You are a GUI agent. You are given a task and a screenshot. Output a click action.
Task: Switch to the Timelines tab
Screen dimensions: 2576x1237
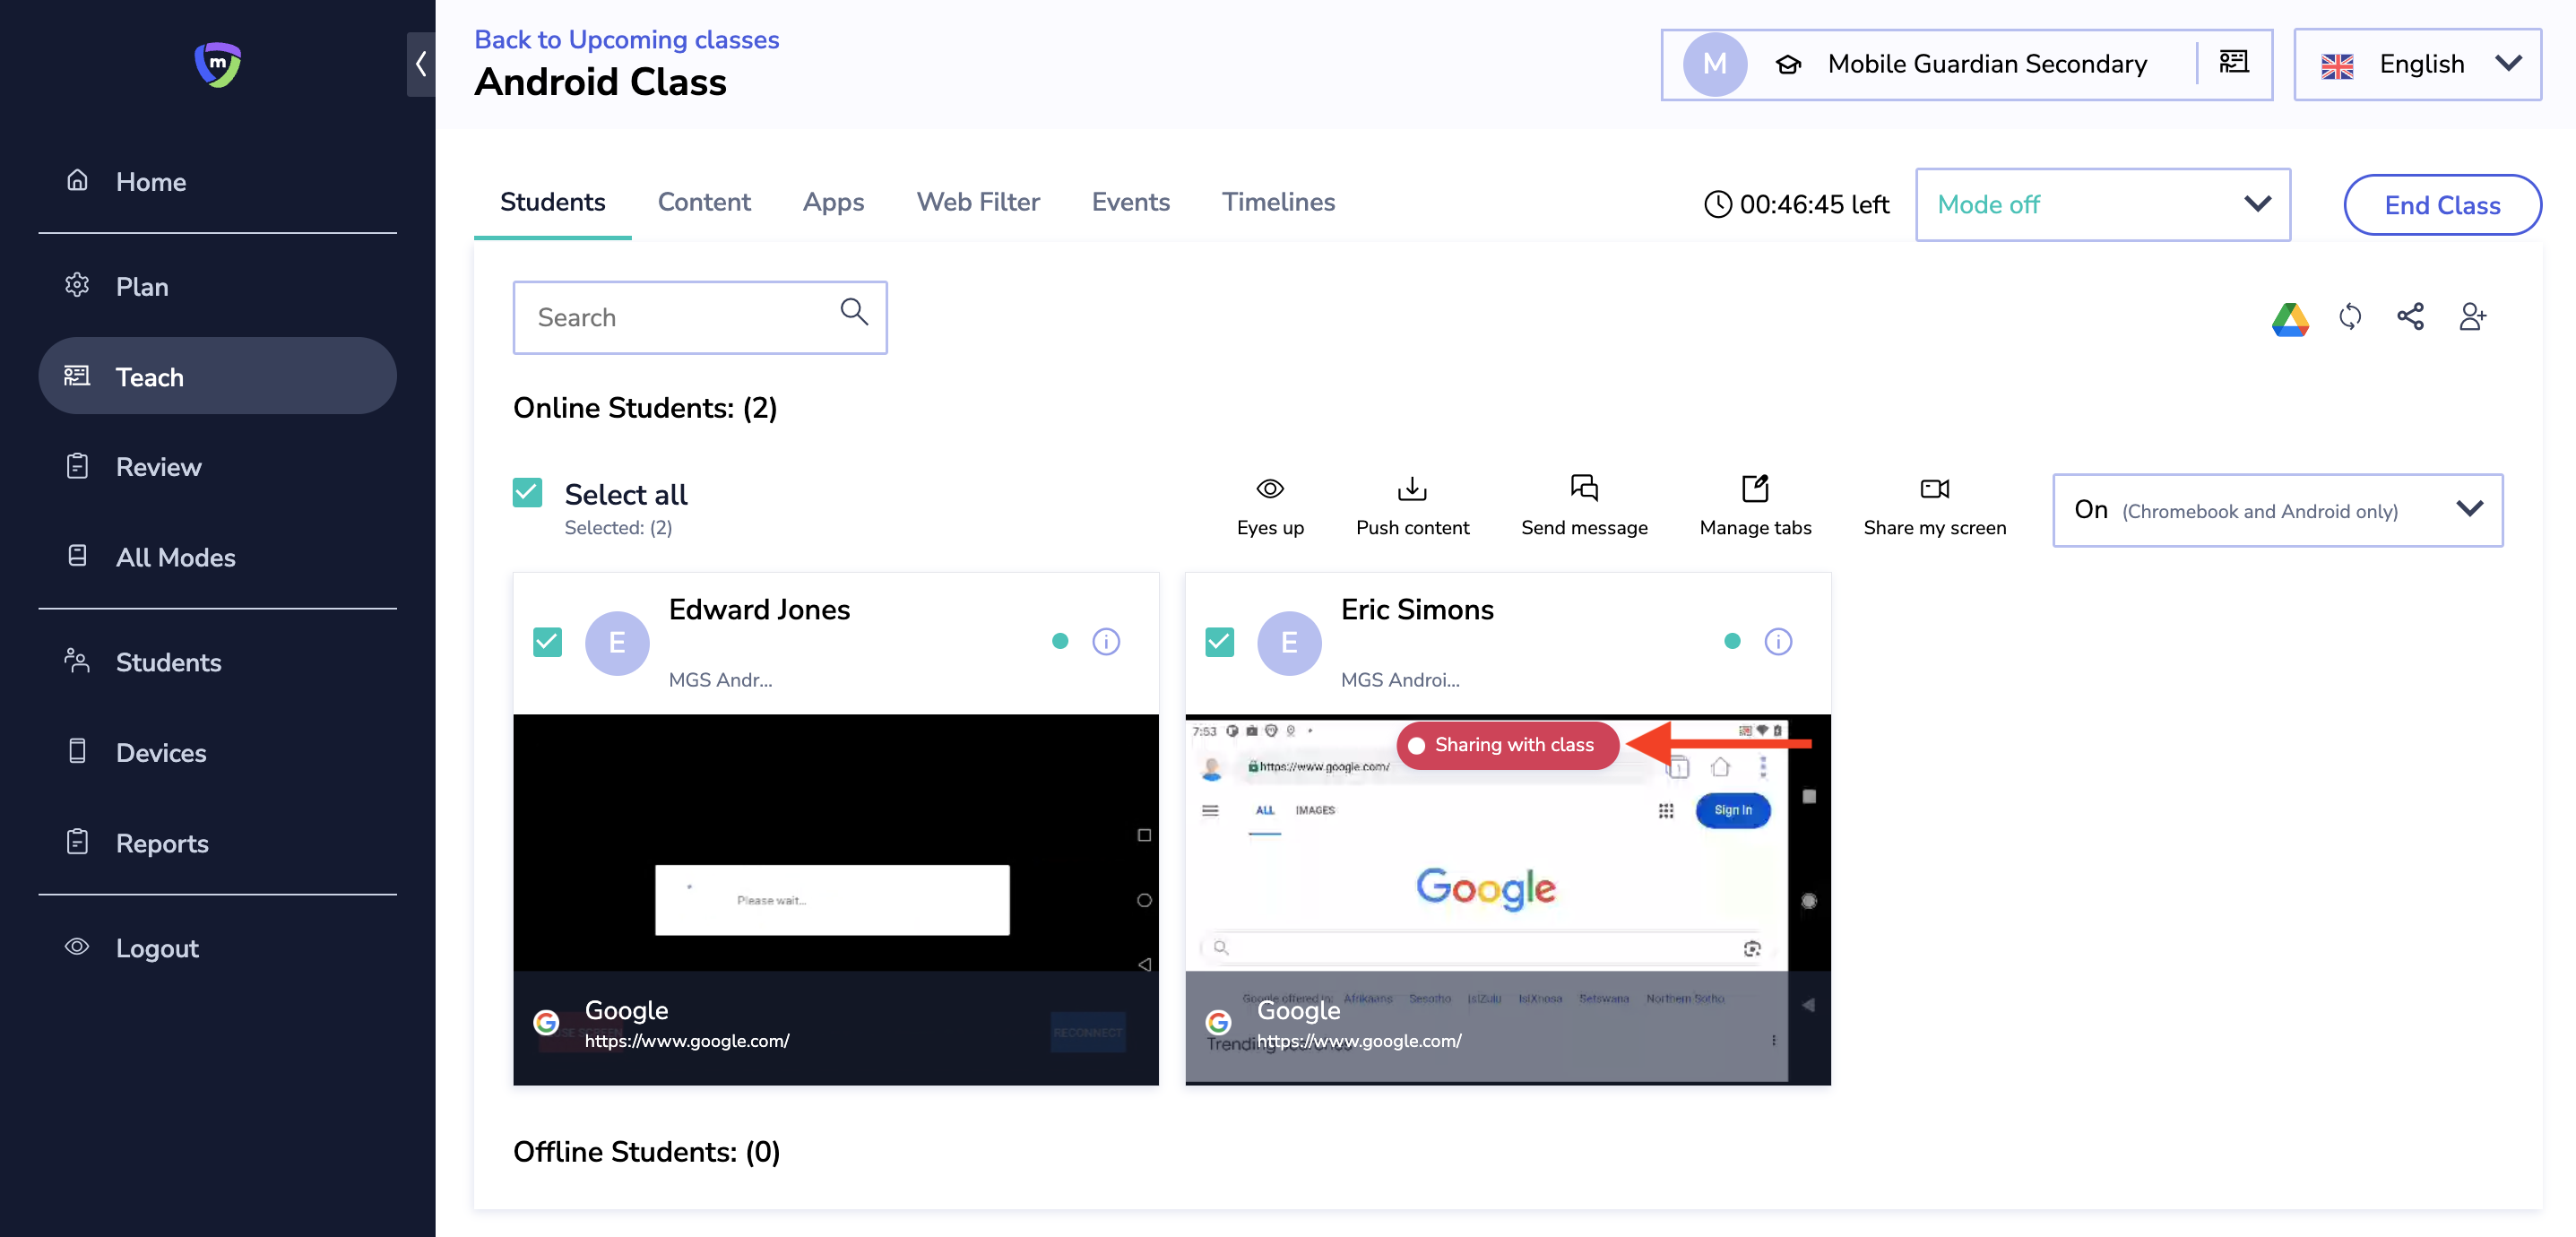click(x=1277, y=202)
